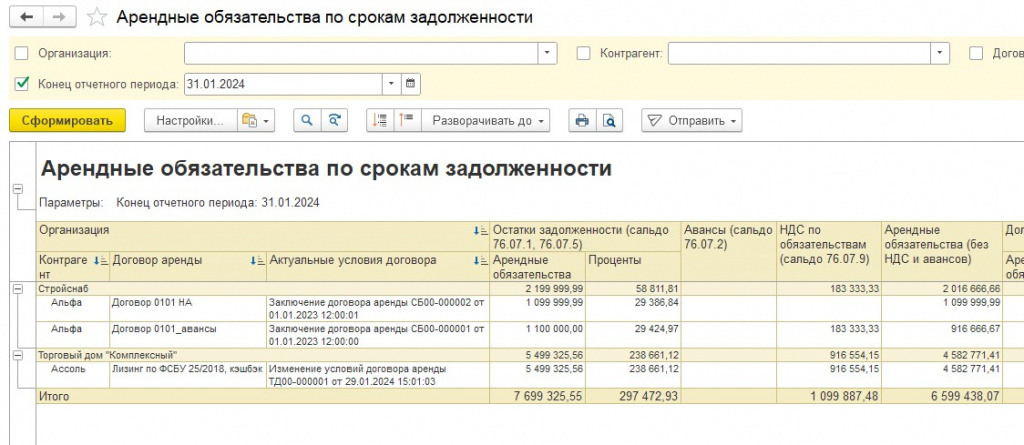Add report to favorites with star icon
Viewport: 1024px width, 445px height.
click(x=97, y=17)
